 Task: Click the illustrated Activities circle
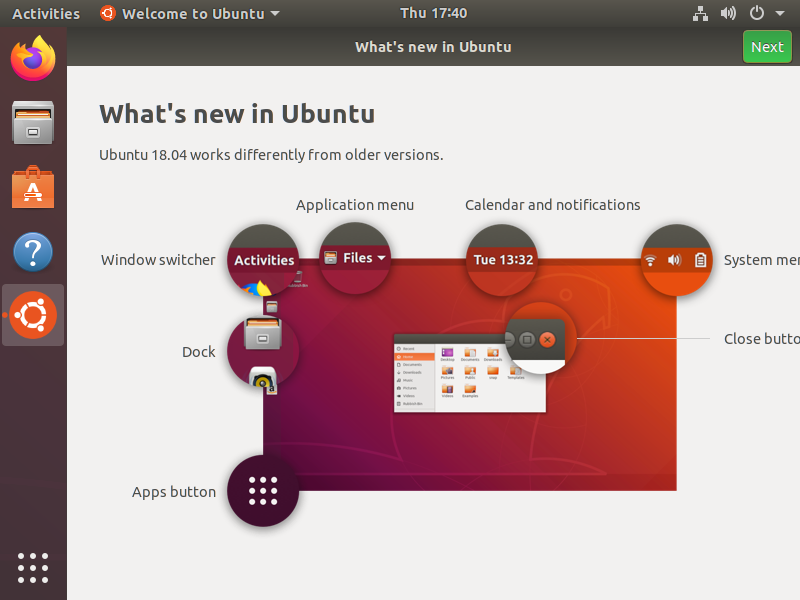(x=263, y=260)
